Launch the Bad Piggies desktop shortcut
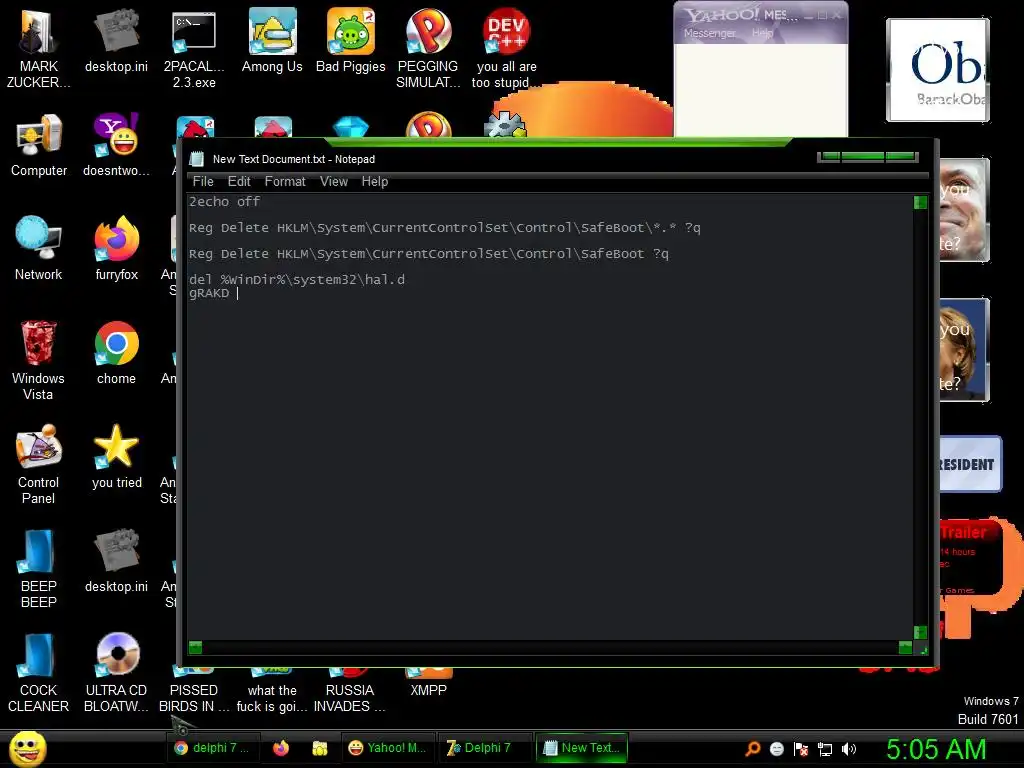Viewport: 1024px width, 768px height. click(x=351, y=40)
